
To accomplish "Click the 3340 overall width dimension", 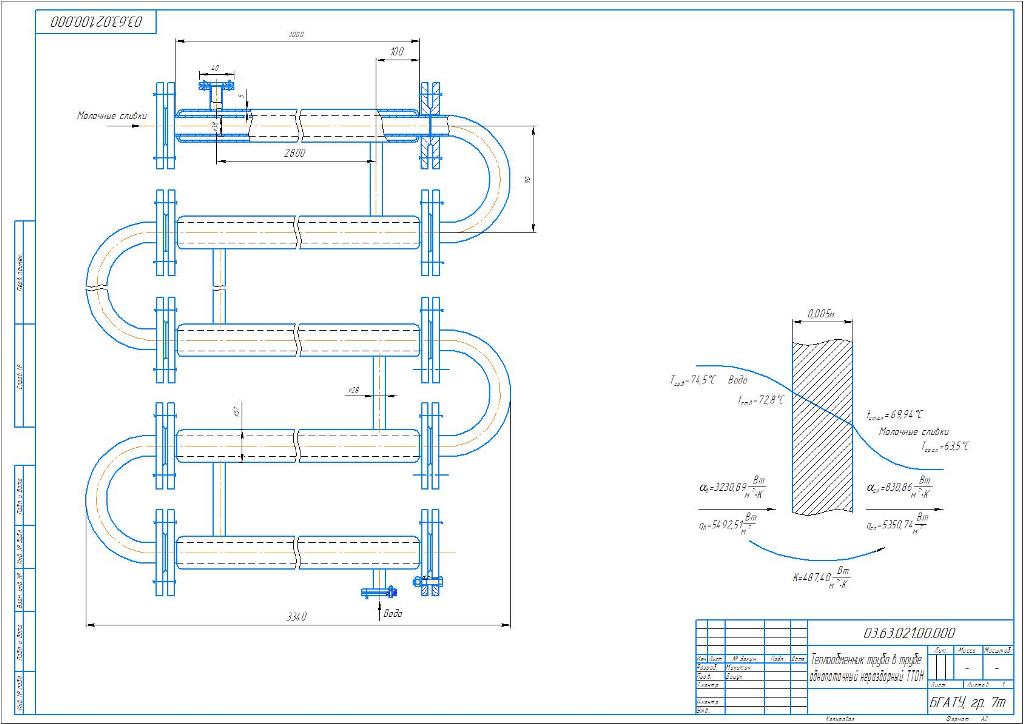I will (x=298, y=616).
